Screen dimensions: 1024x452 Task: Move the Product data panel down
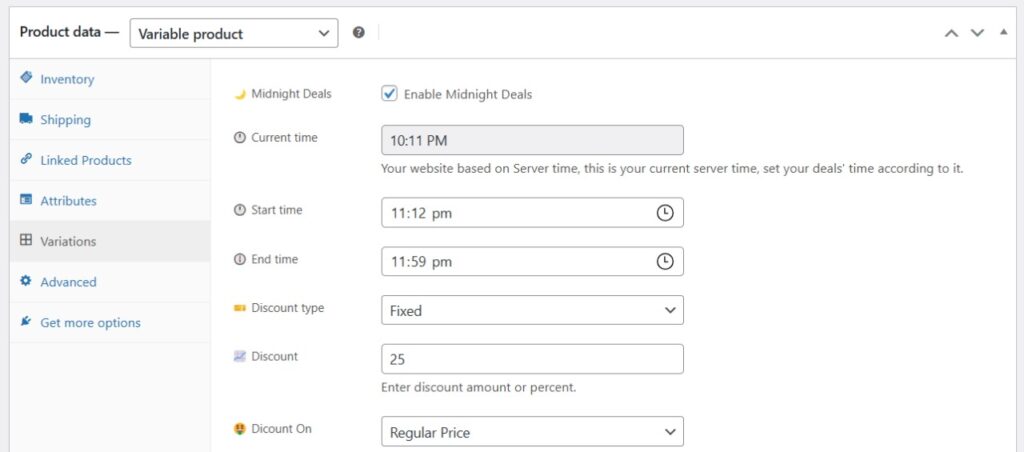click(978, 33)
